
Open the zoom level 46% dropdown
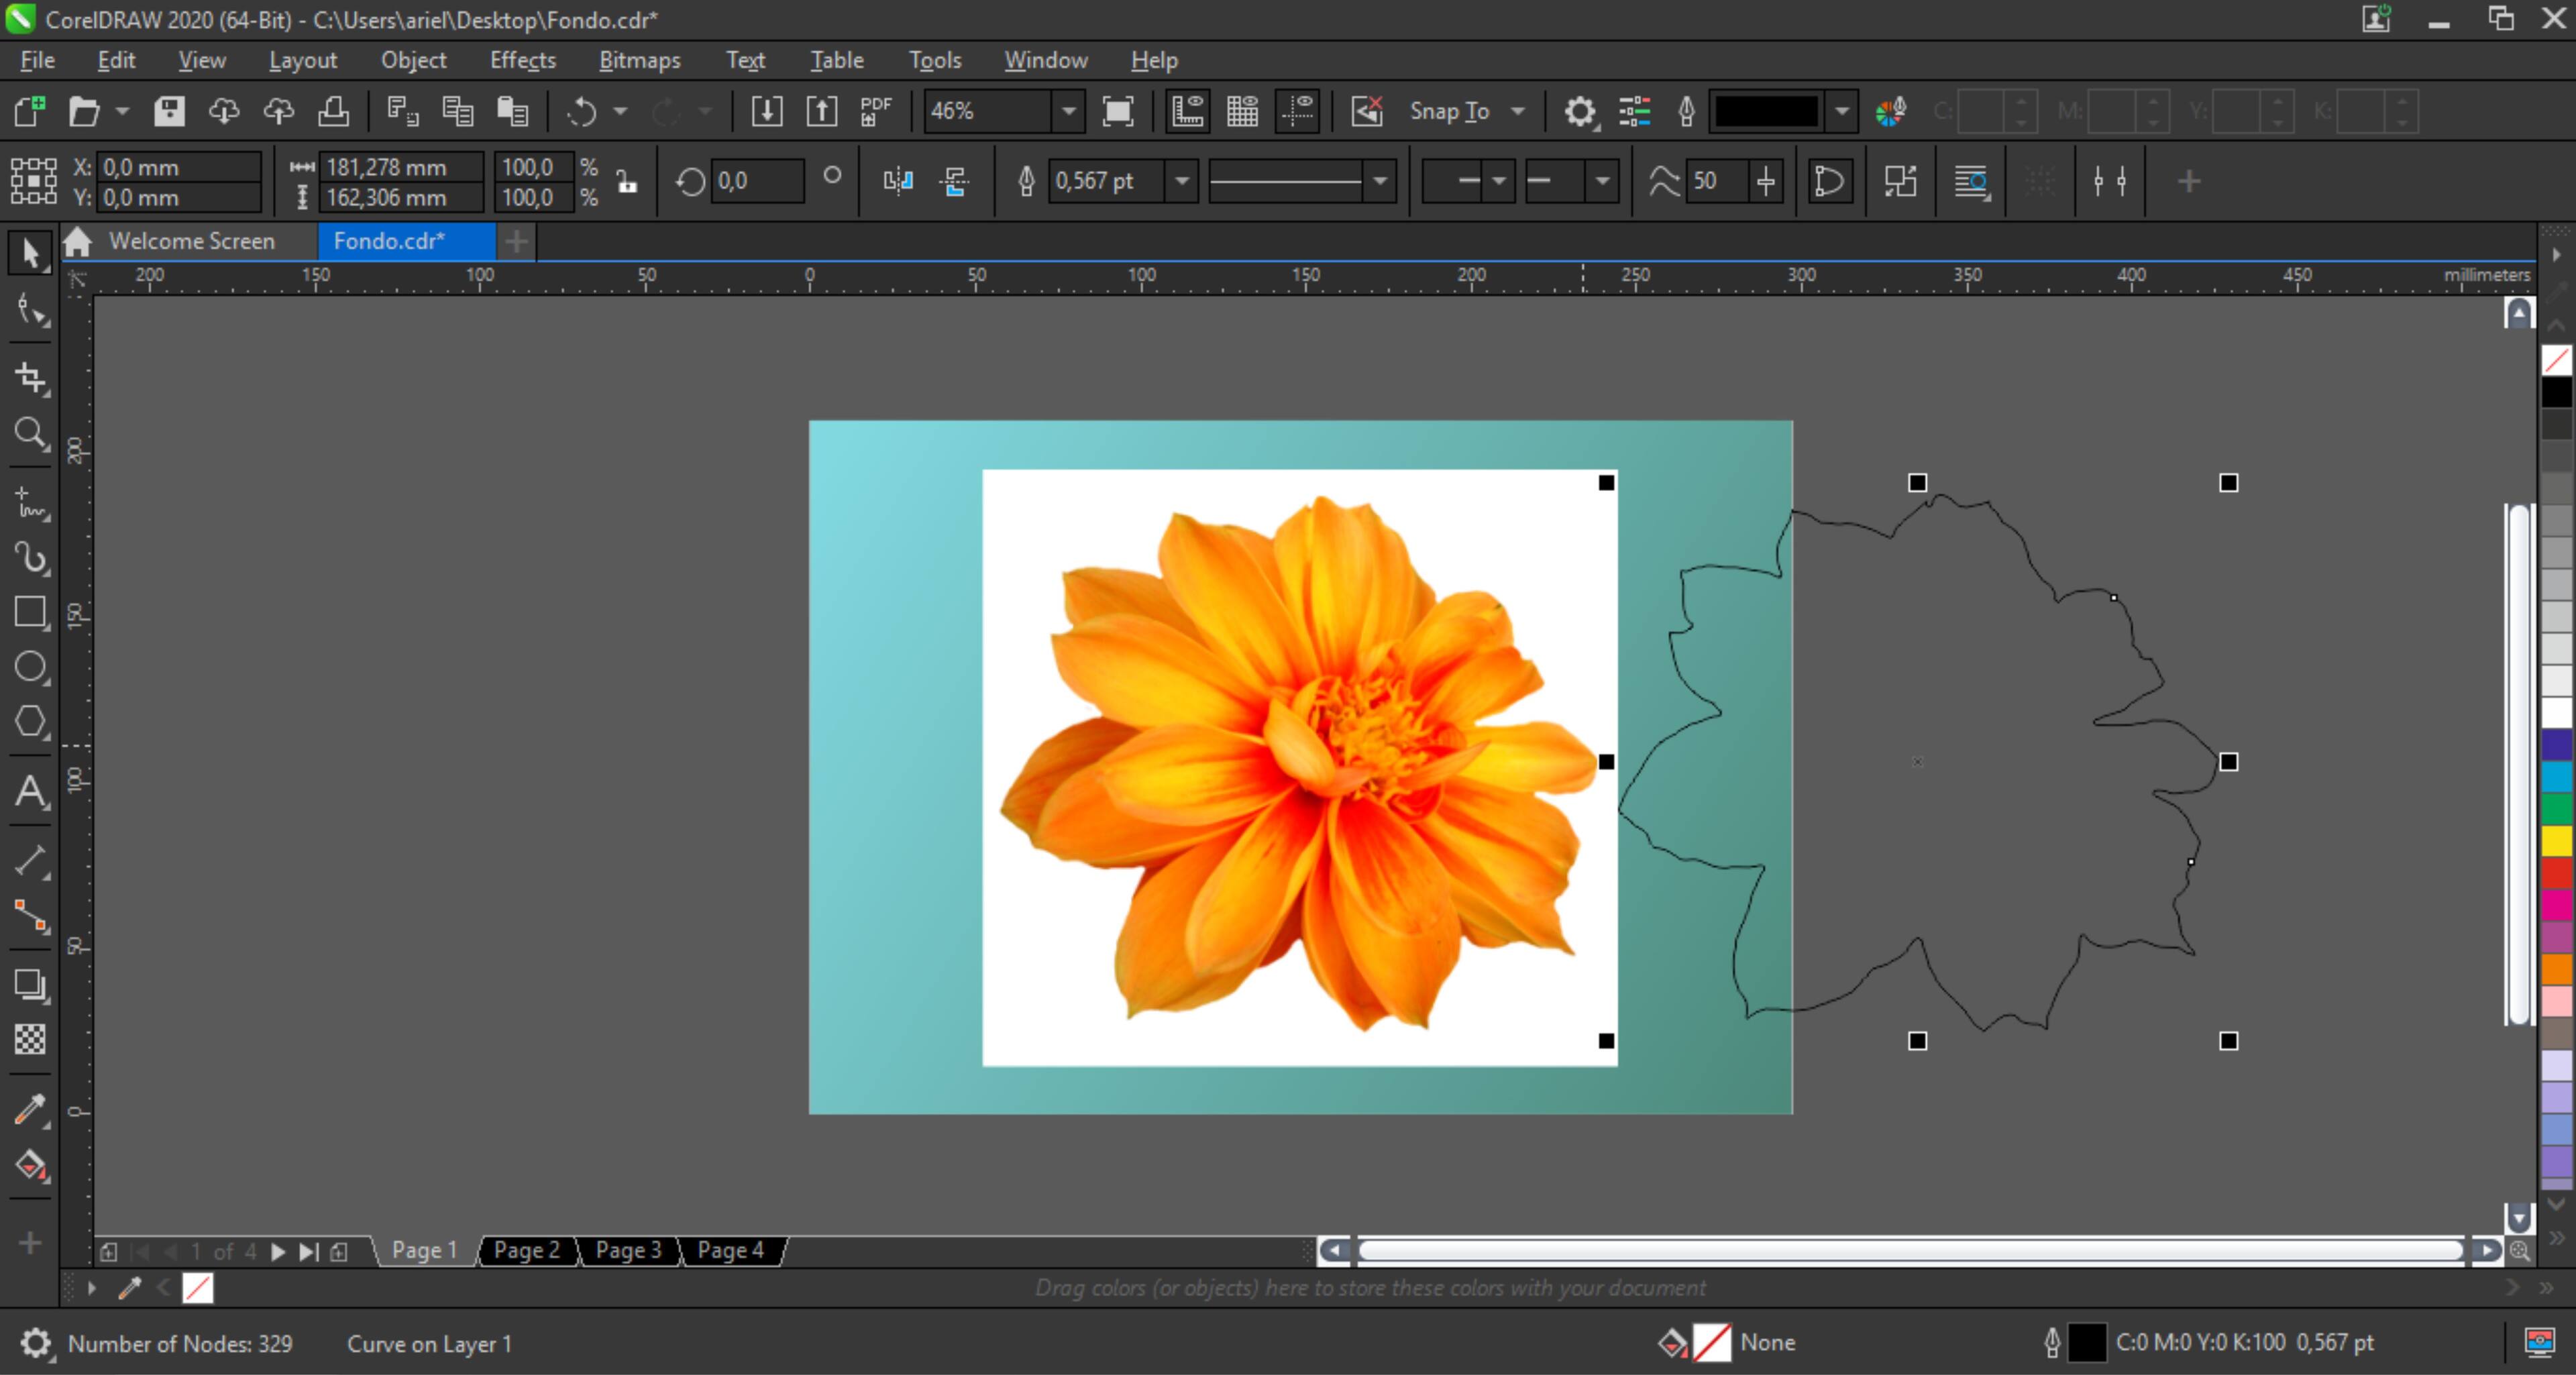coord(1069,111)
